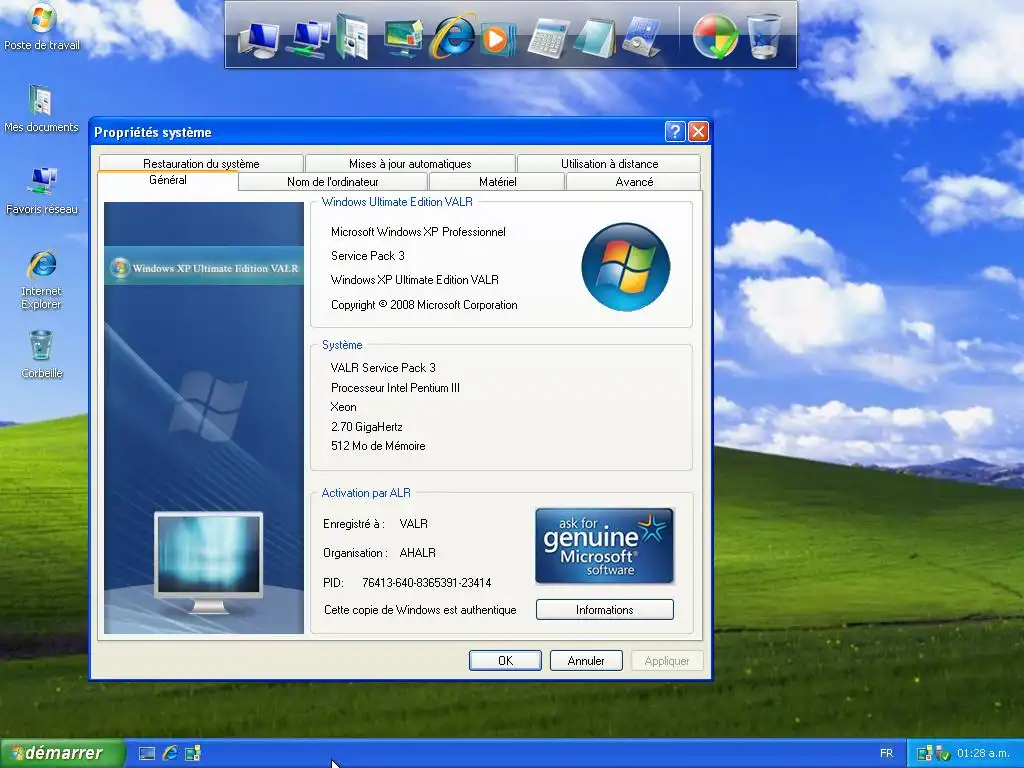
Task: Open the Nom de l'ordinateur tab
Action: point(332,182)
